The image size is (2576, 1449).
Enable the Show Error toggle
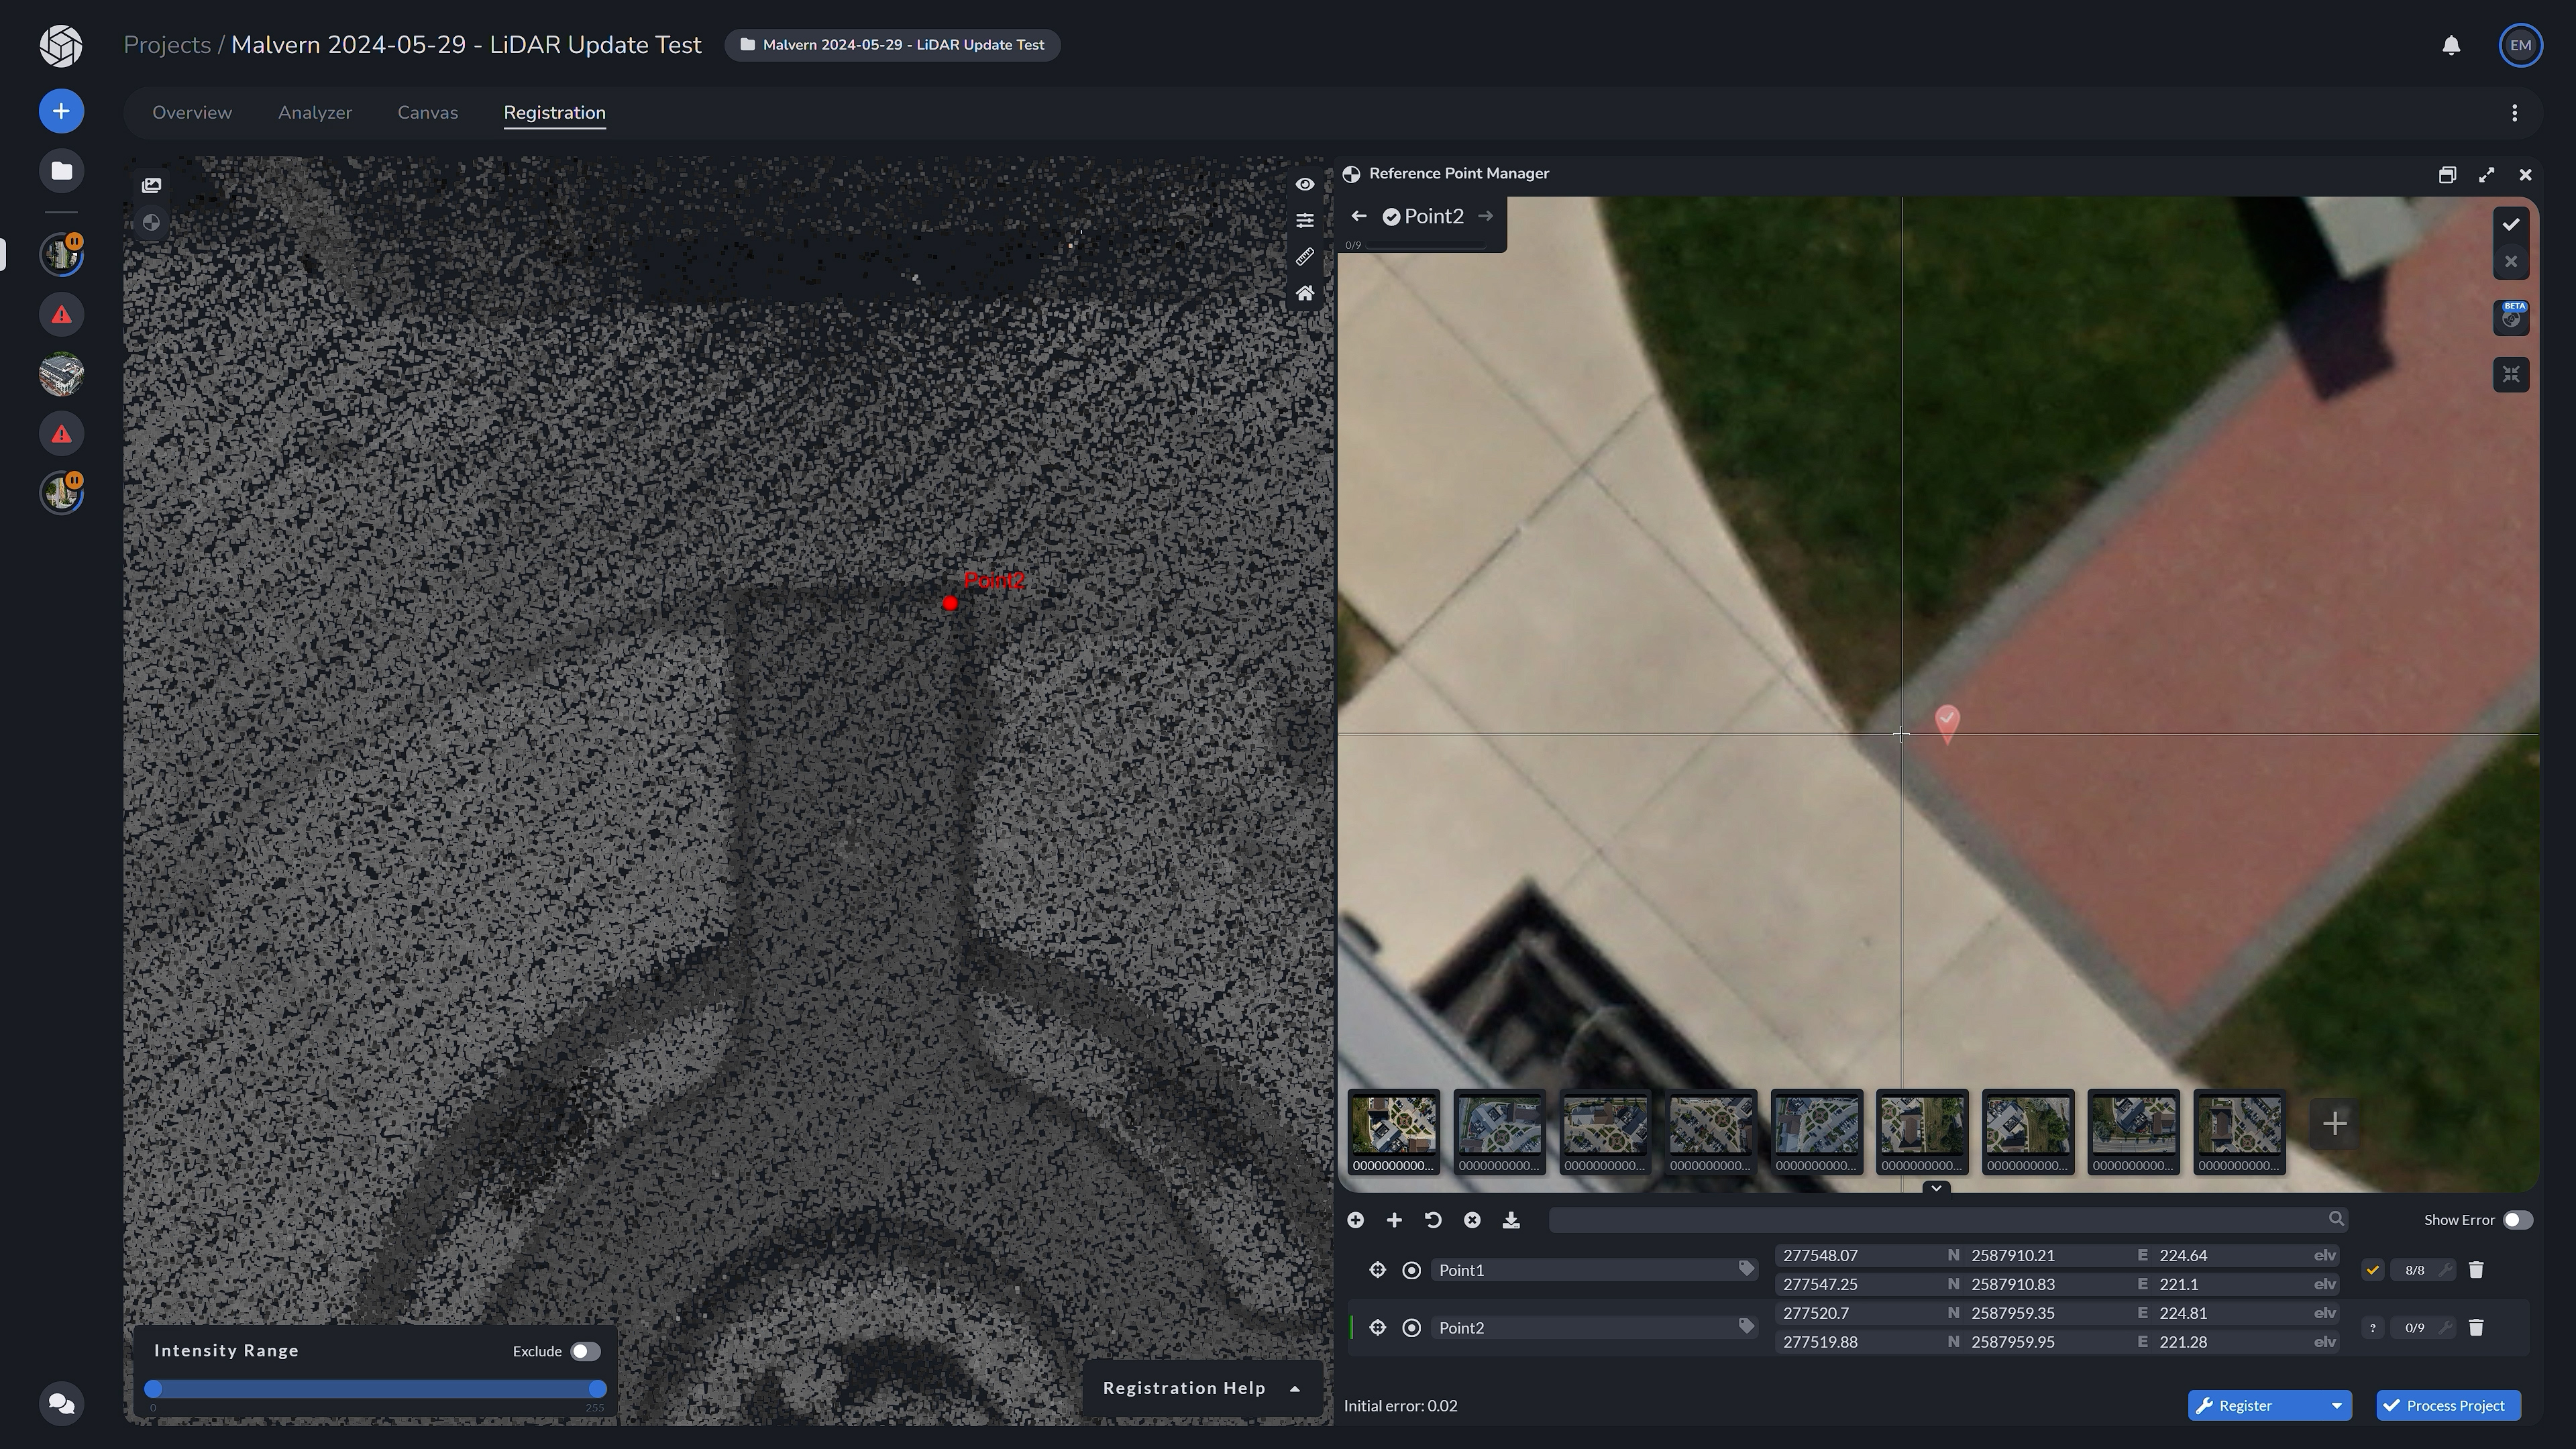coord(2518,1220)
